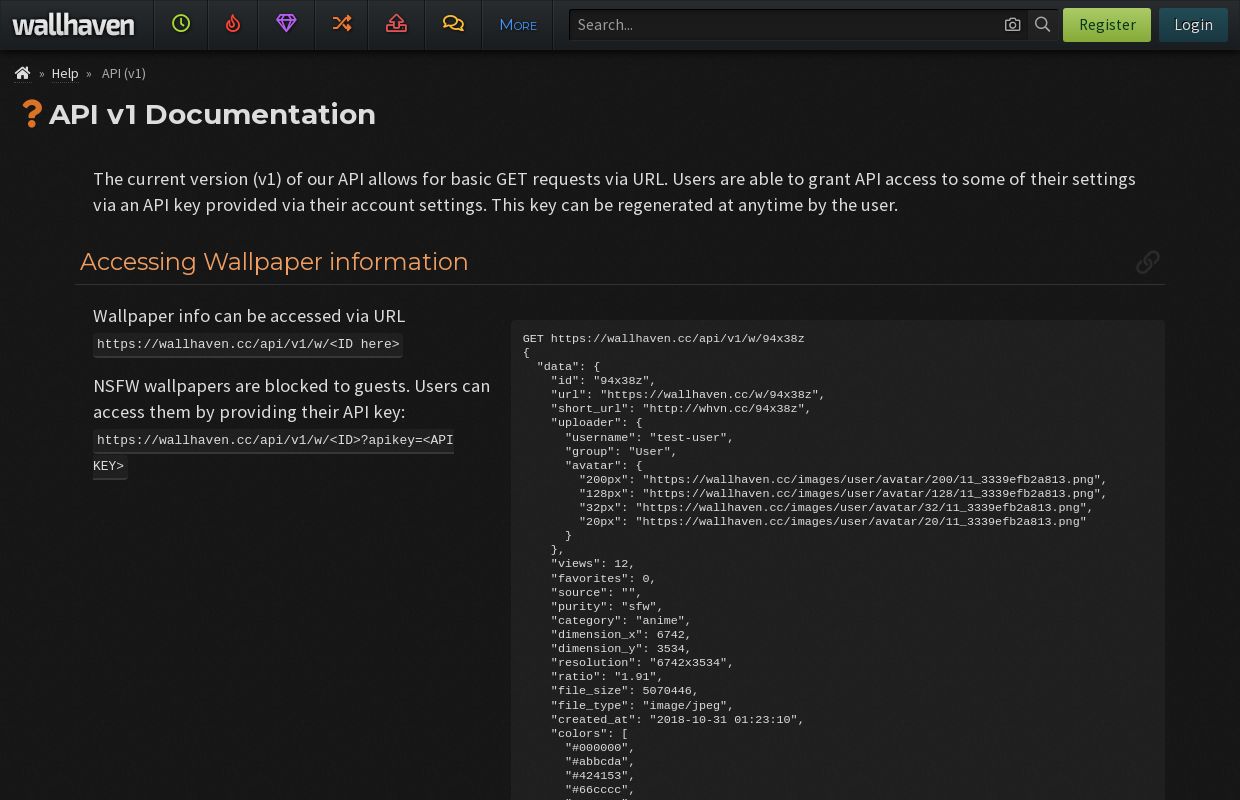Image resolution: width=1240 pixels, height=800 pixels.
Task: Click the camera image-search icon
Action: tap(1012, 25)
